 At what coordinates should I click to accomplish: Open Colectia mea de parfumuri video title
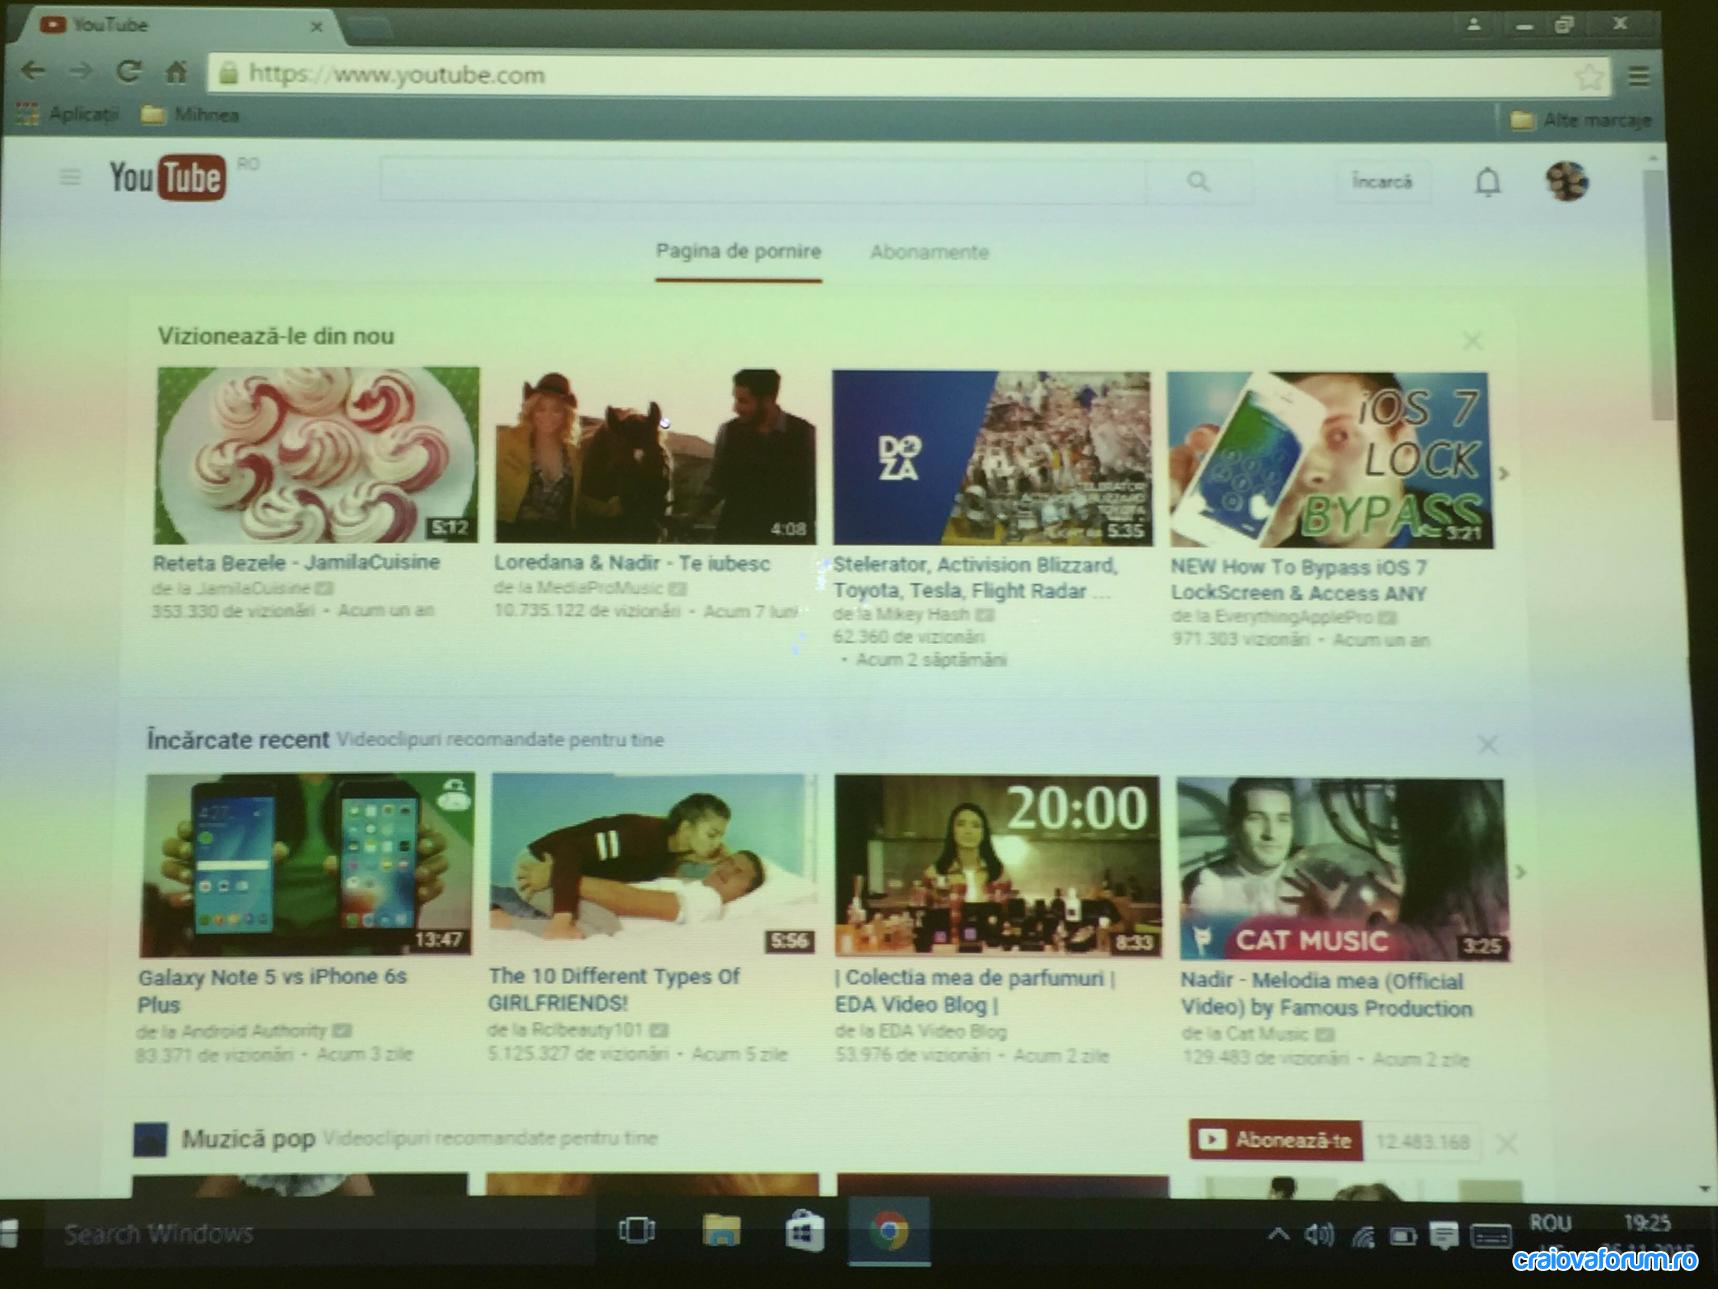pyautogui.click(x=975, y=990)
